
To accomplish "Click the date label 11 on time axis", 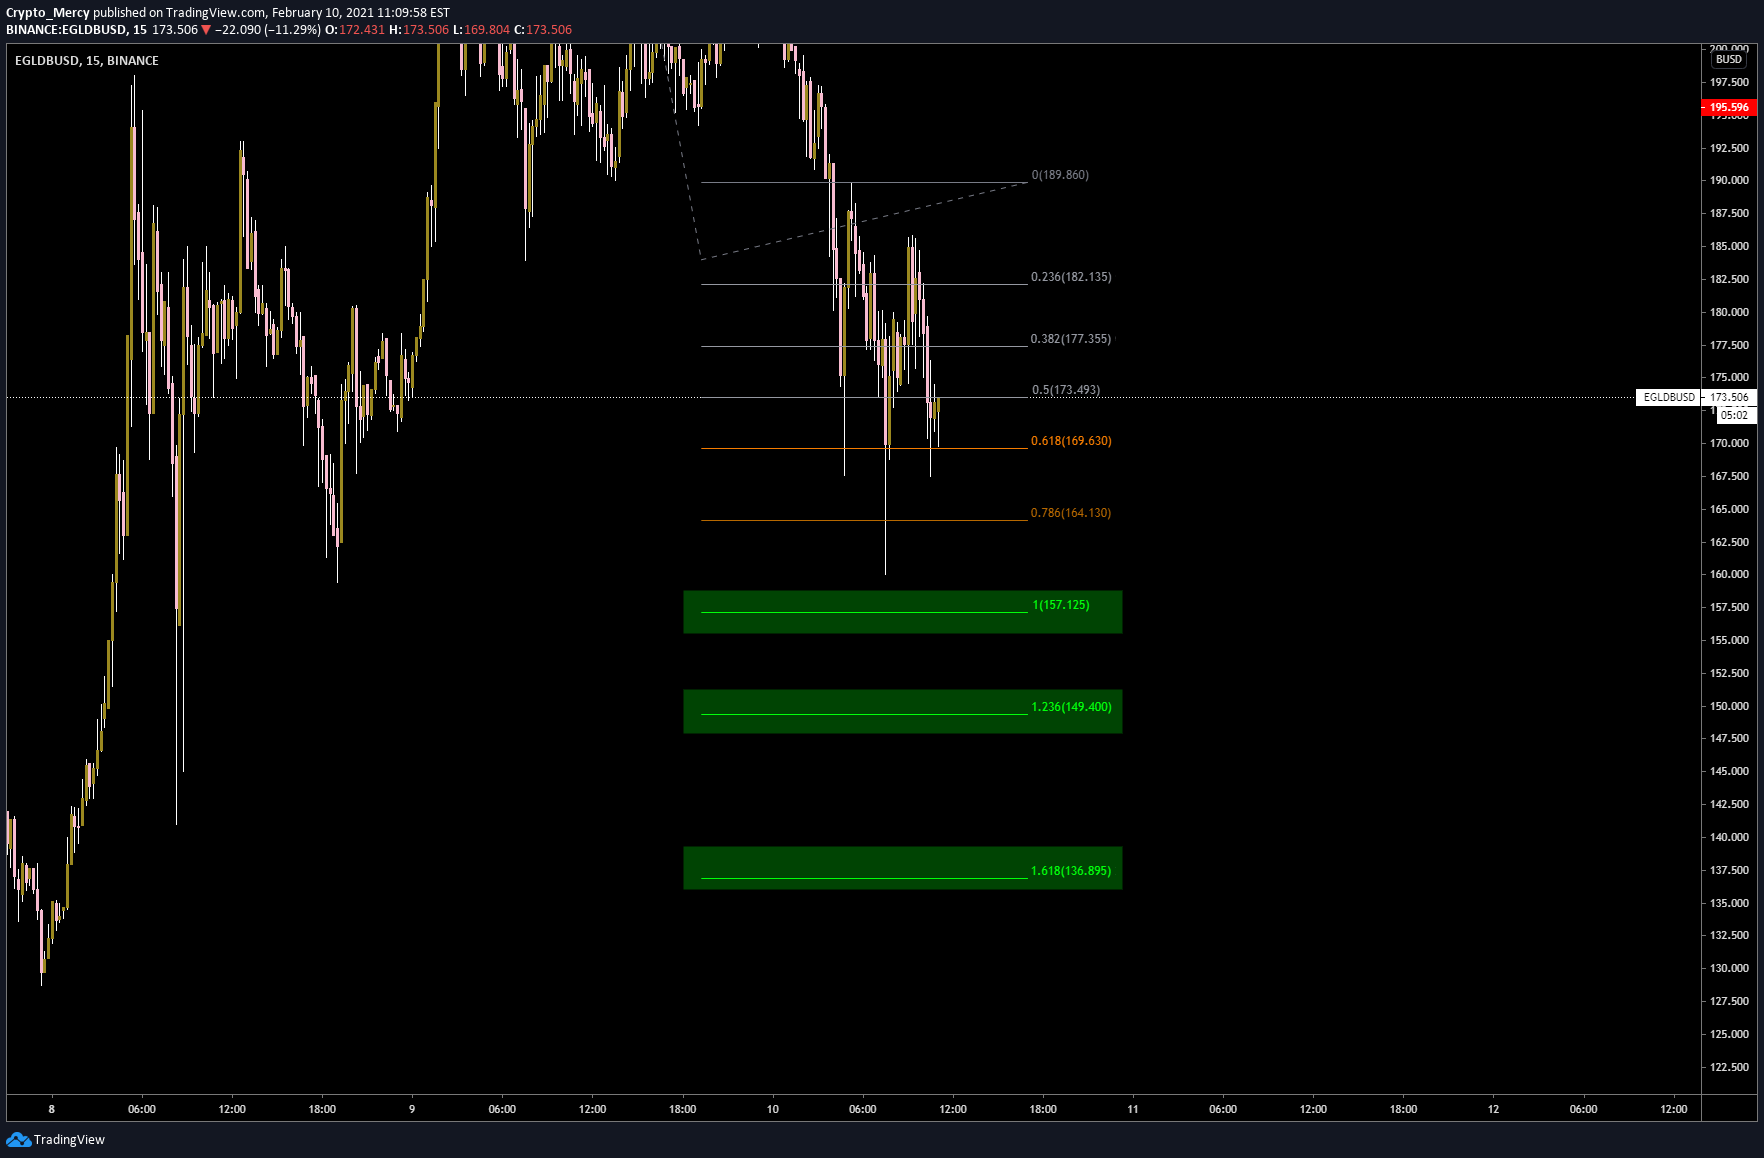I will click(x=1133, y=1109).
